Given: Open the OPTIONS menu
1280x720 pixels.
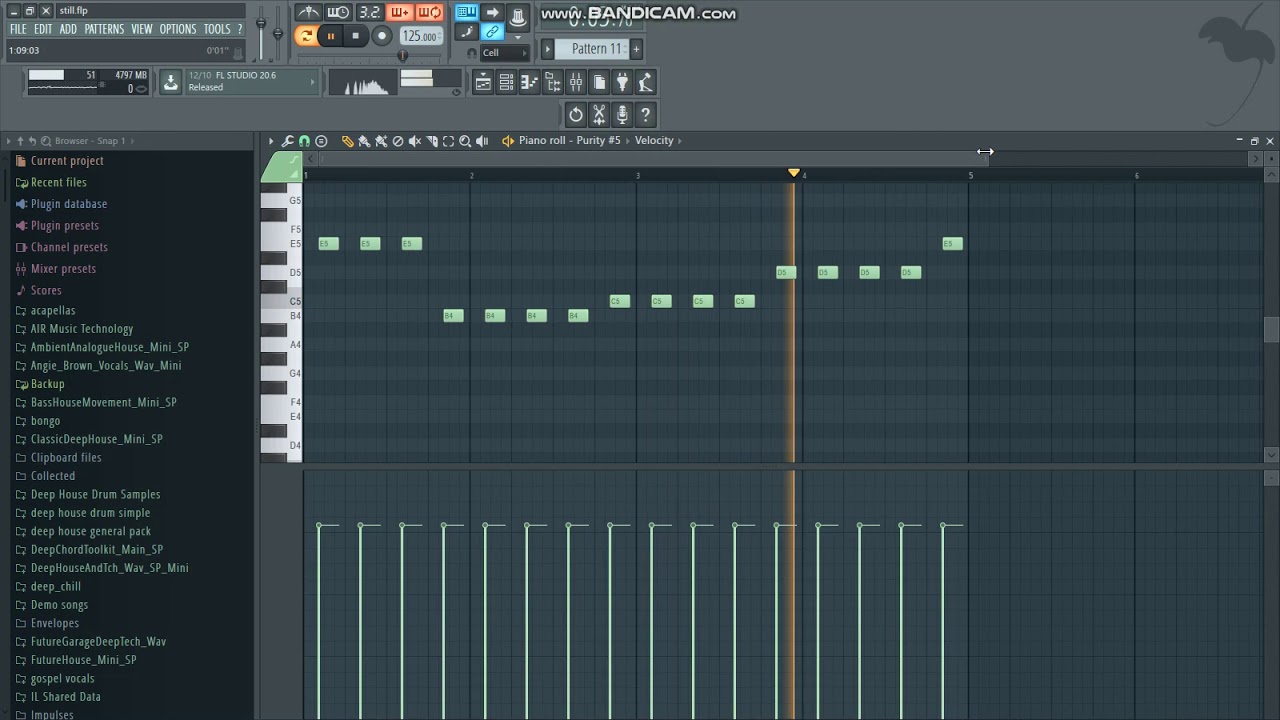Looking at the screenshot, I should coord(178,29).
